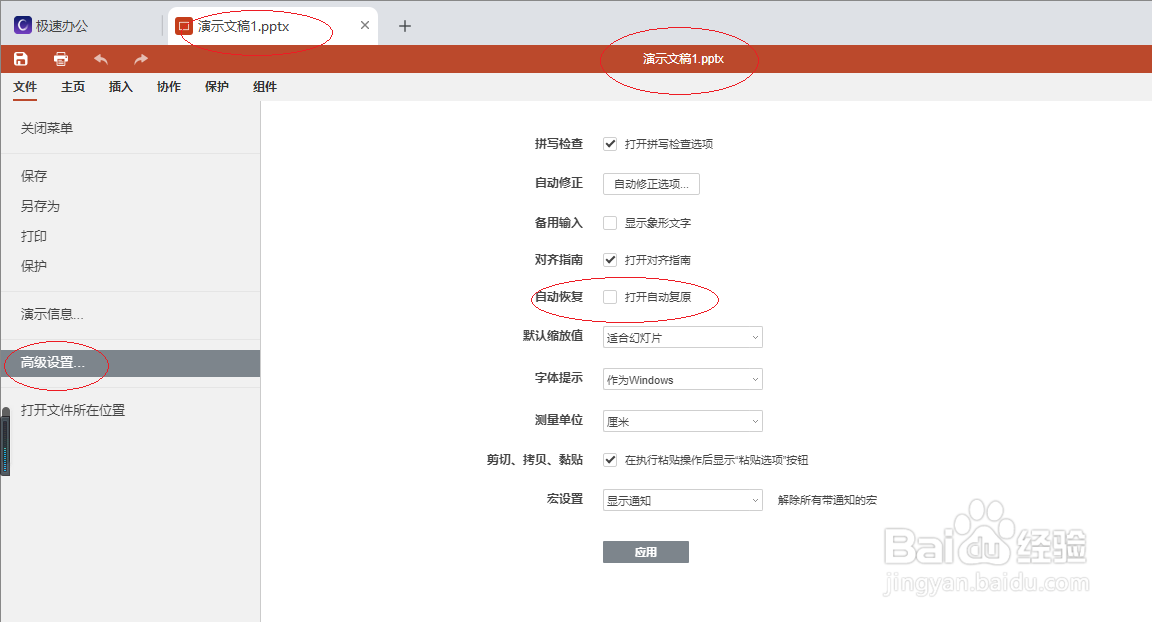Click the 应用 button

click(x=645, y=551)
